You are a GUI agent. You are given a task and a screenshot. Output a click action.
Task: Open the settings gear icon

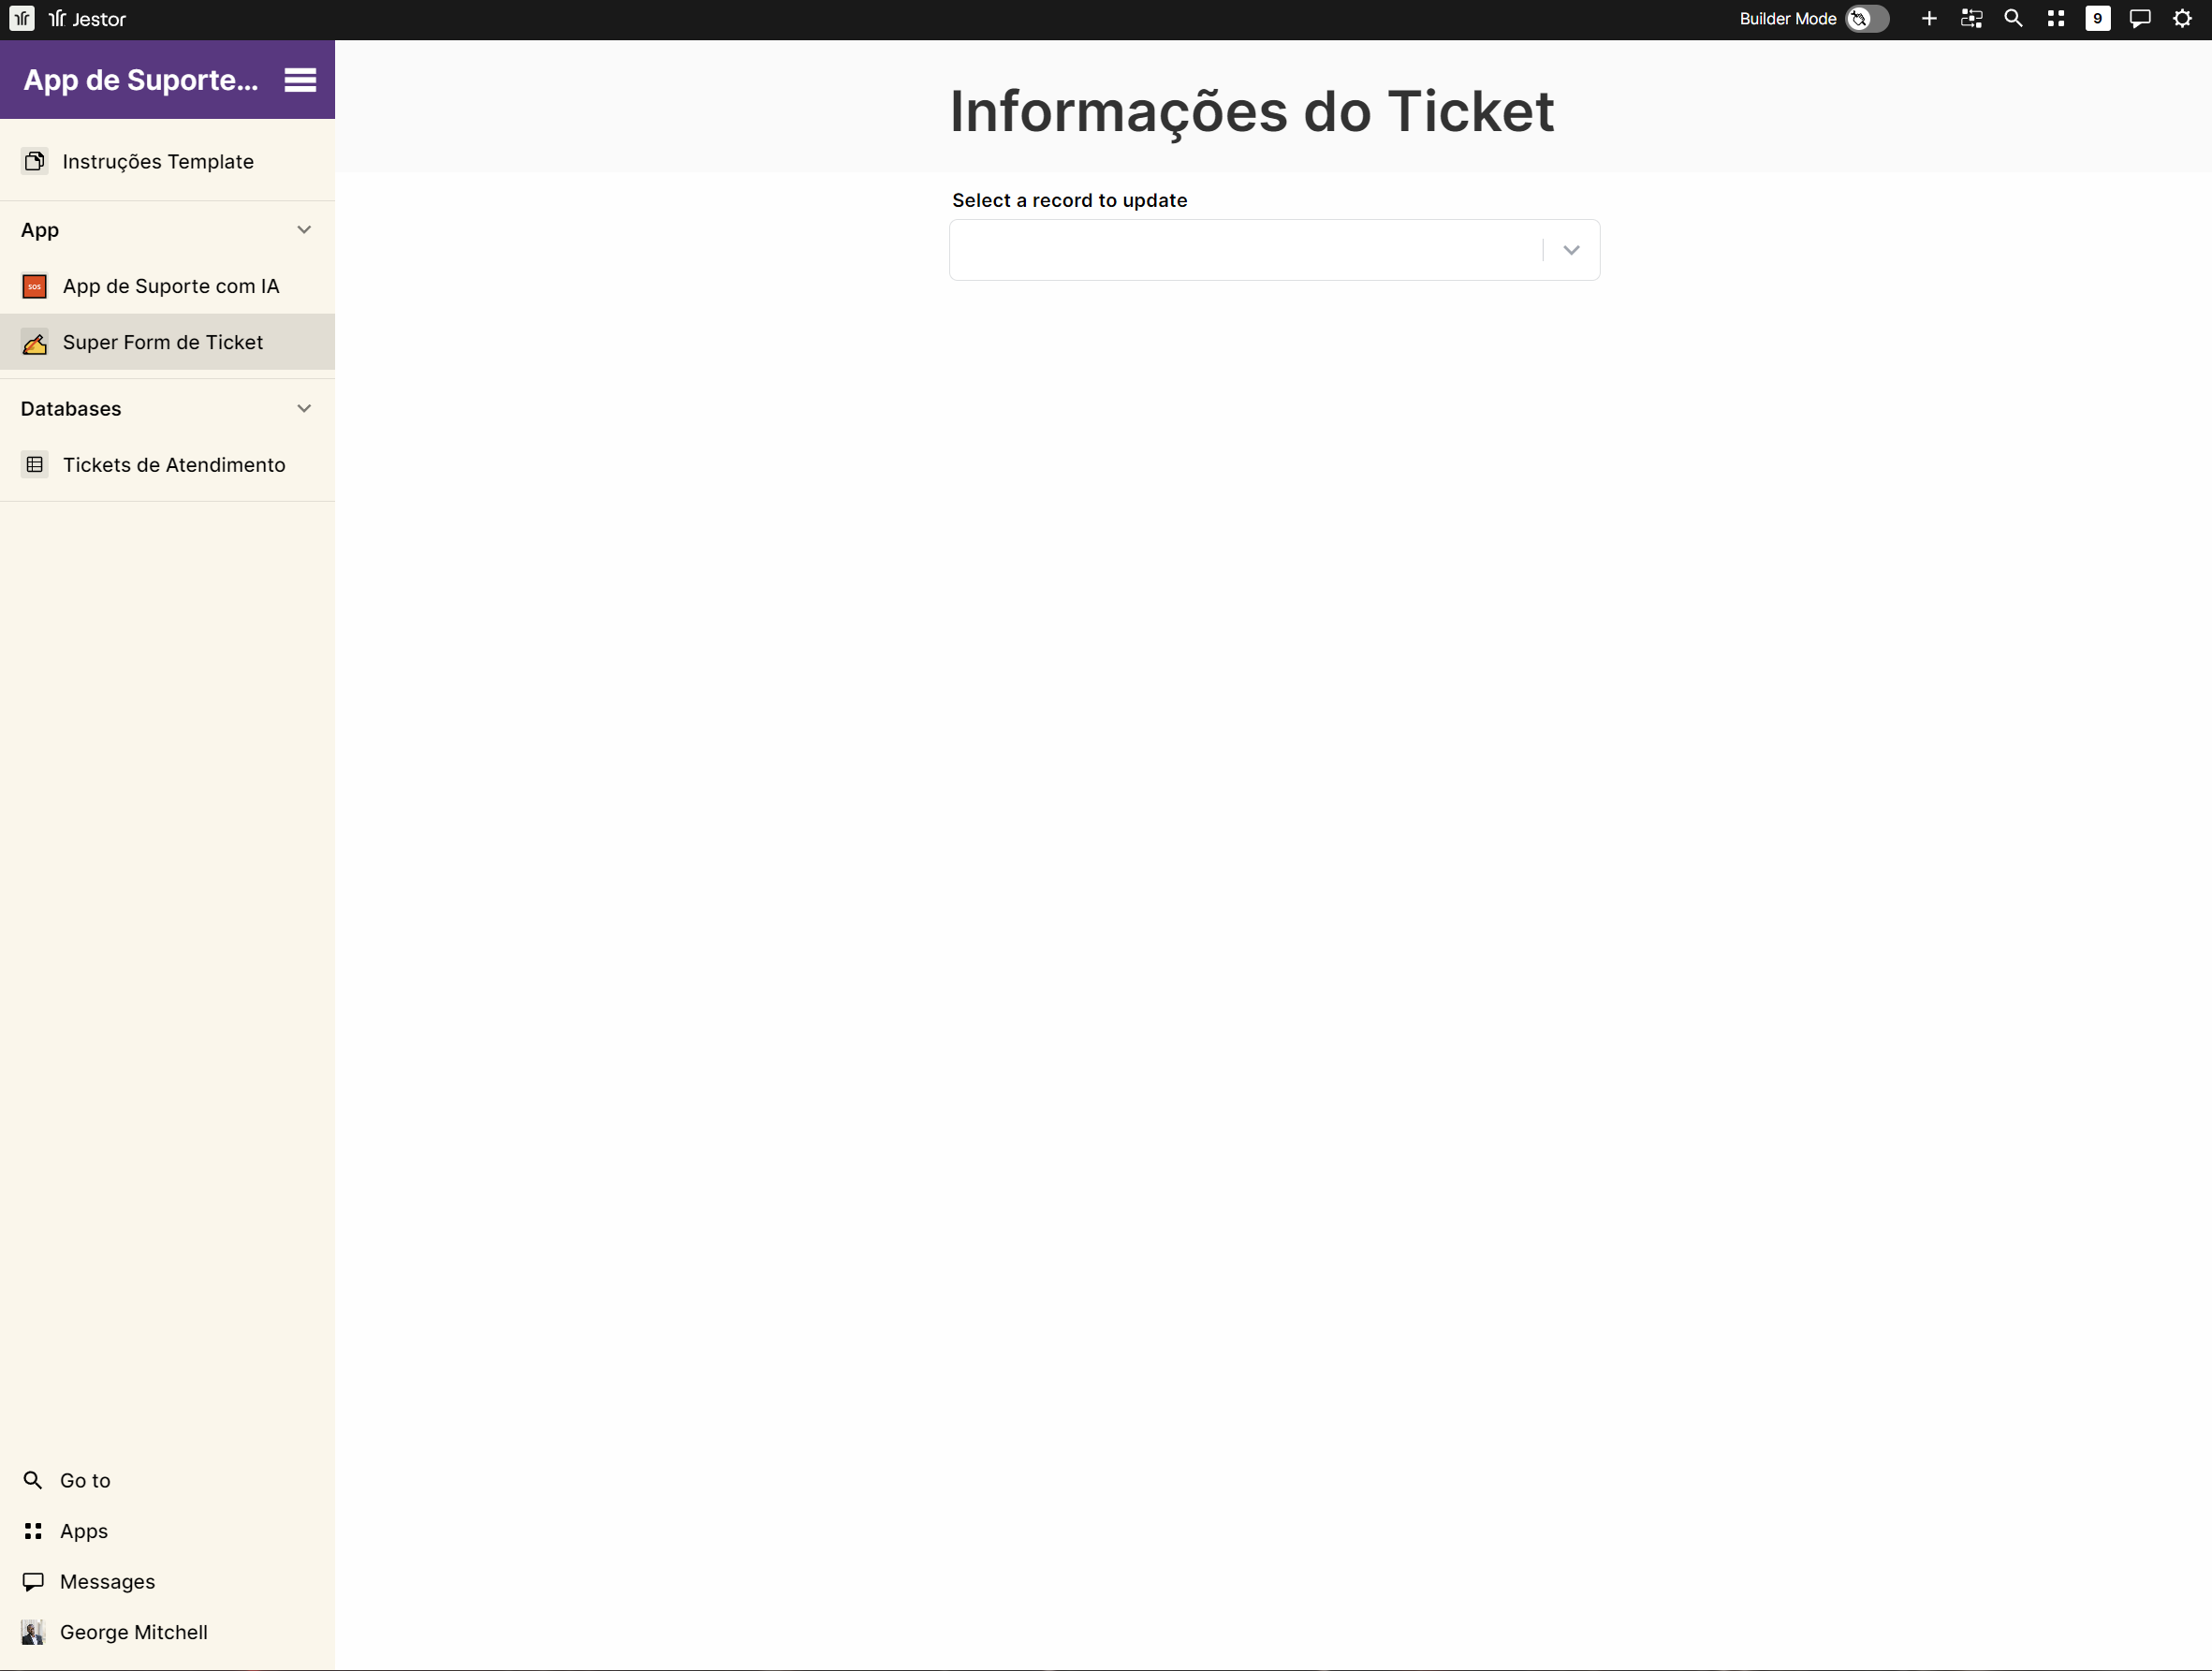(x=2182, y=19)
